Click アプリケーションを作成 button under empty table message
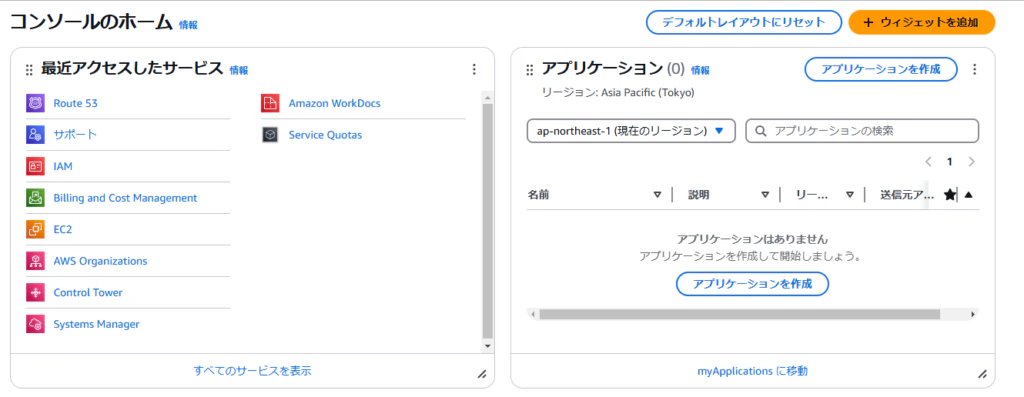1024x397 pixels. [x=752, y=284]
